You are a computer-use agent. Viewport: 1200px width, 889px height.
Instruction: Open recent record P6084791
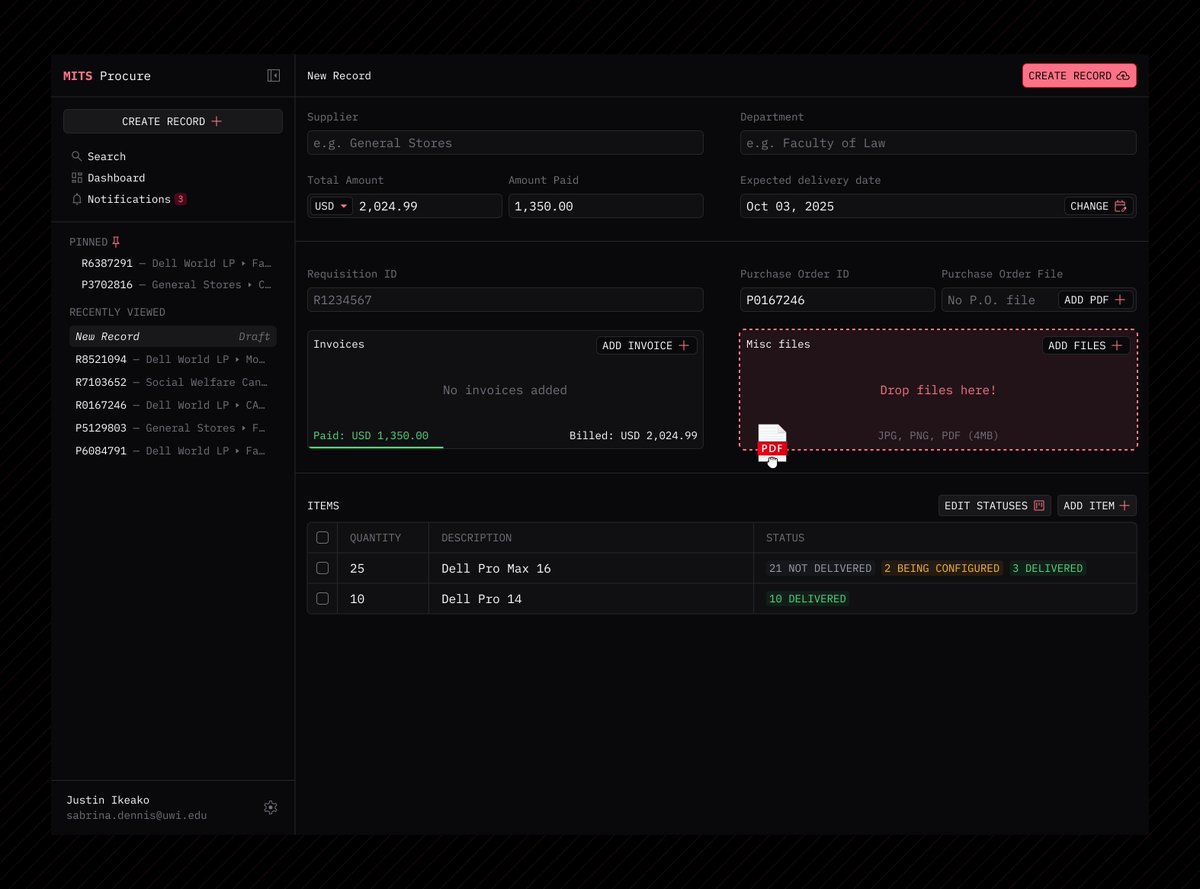tap(172, 452)
